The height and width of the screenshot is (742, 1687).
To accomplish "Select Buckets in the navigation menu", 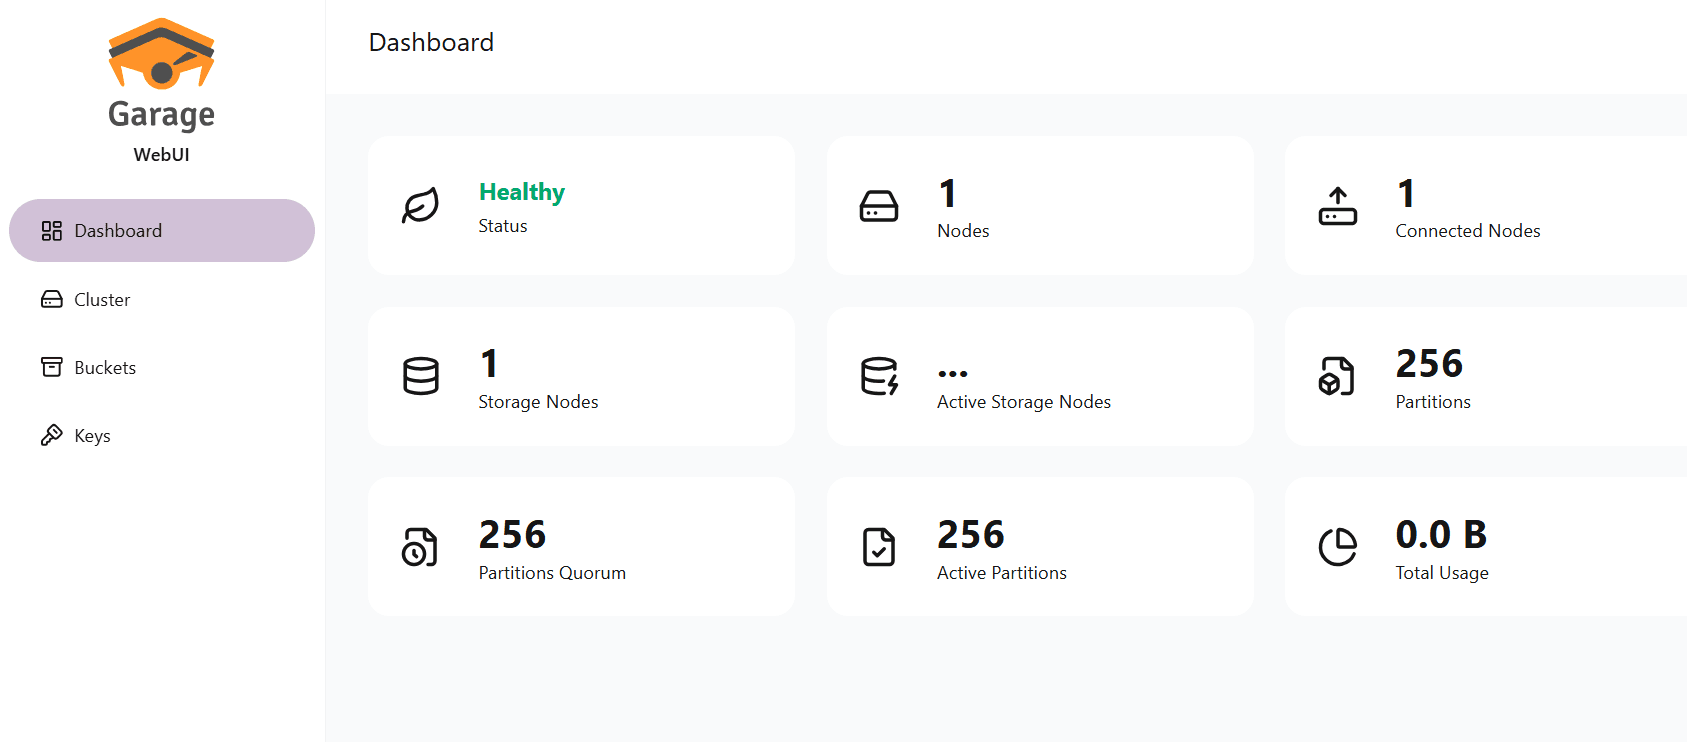I will click(104, 367).
